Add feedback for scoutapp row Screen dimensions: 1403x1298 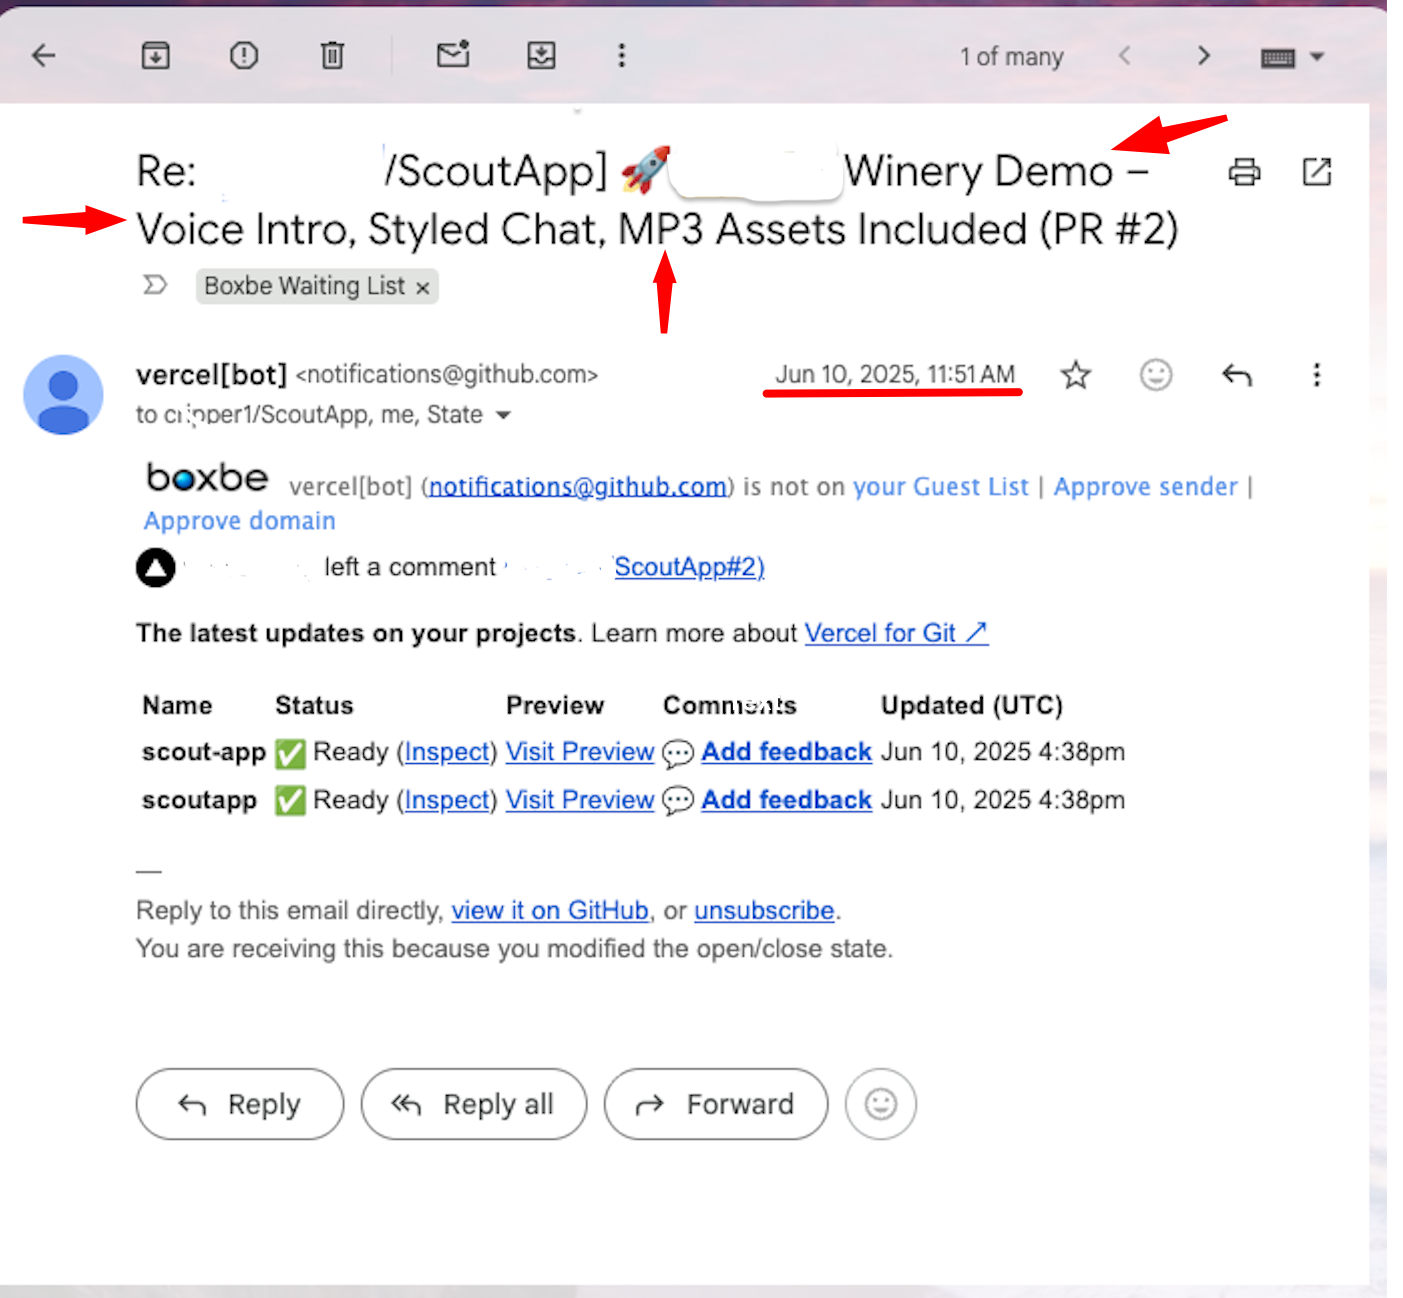(786, 800)
